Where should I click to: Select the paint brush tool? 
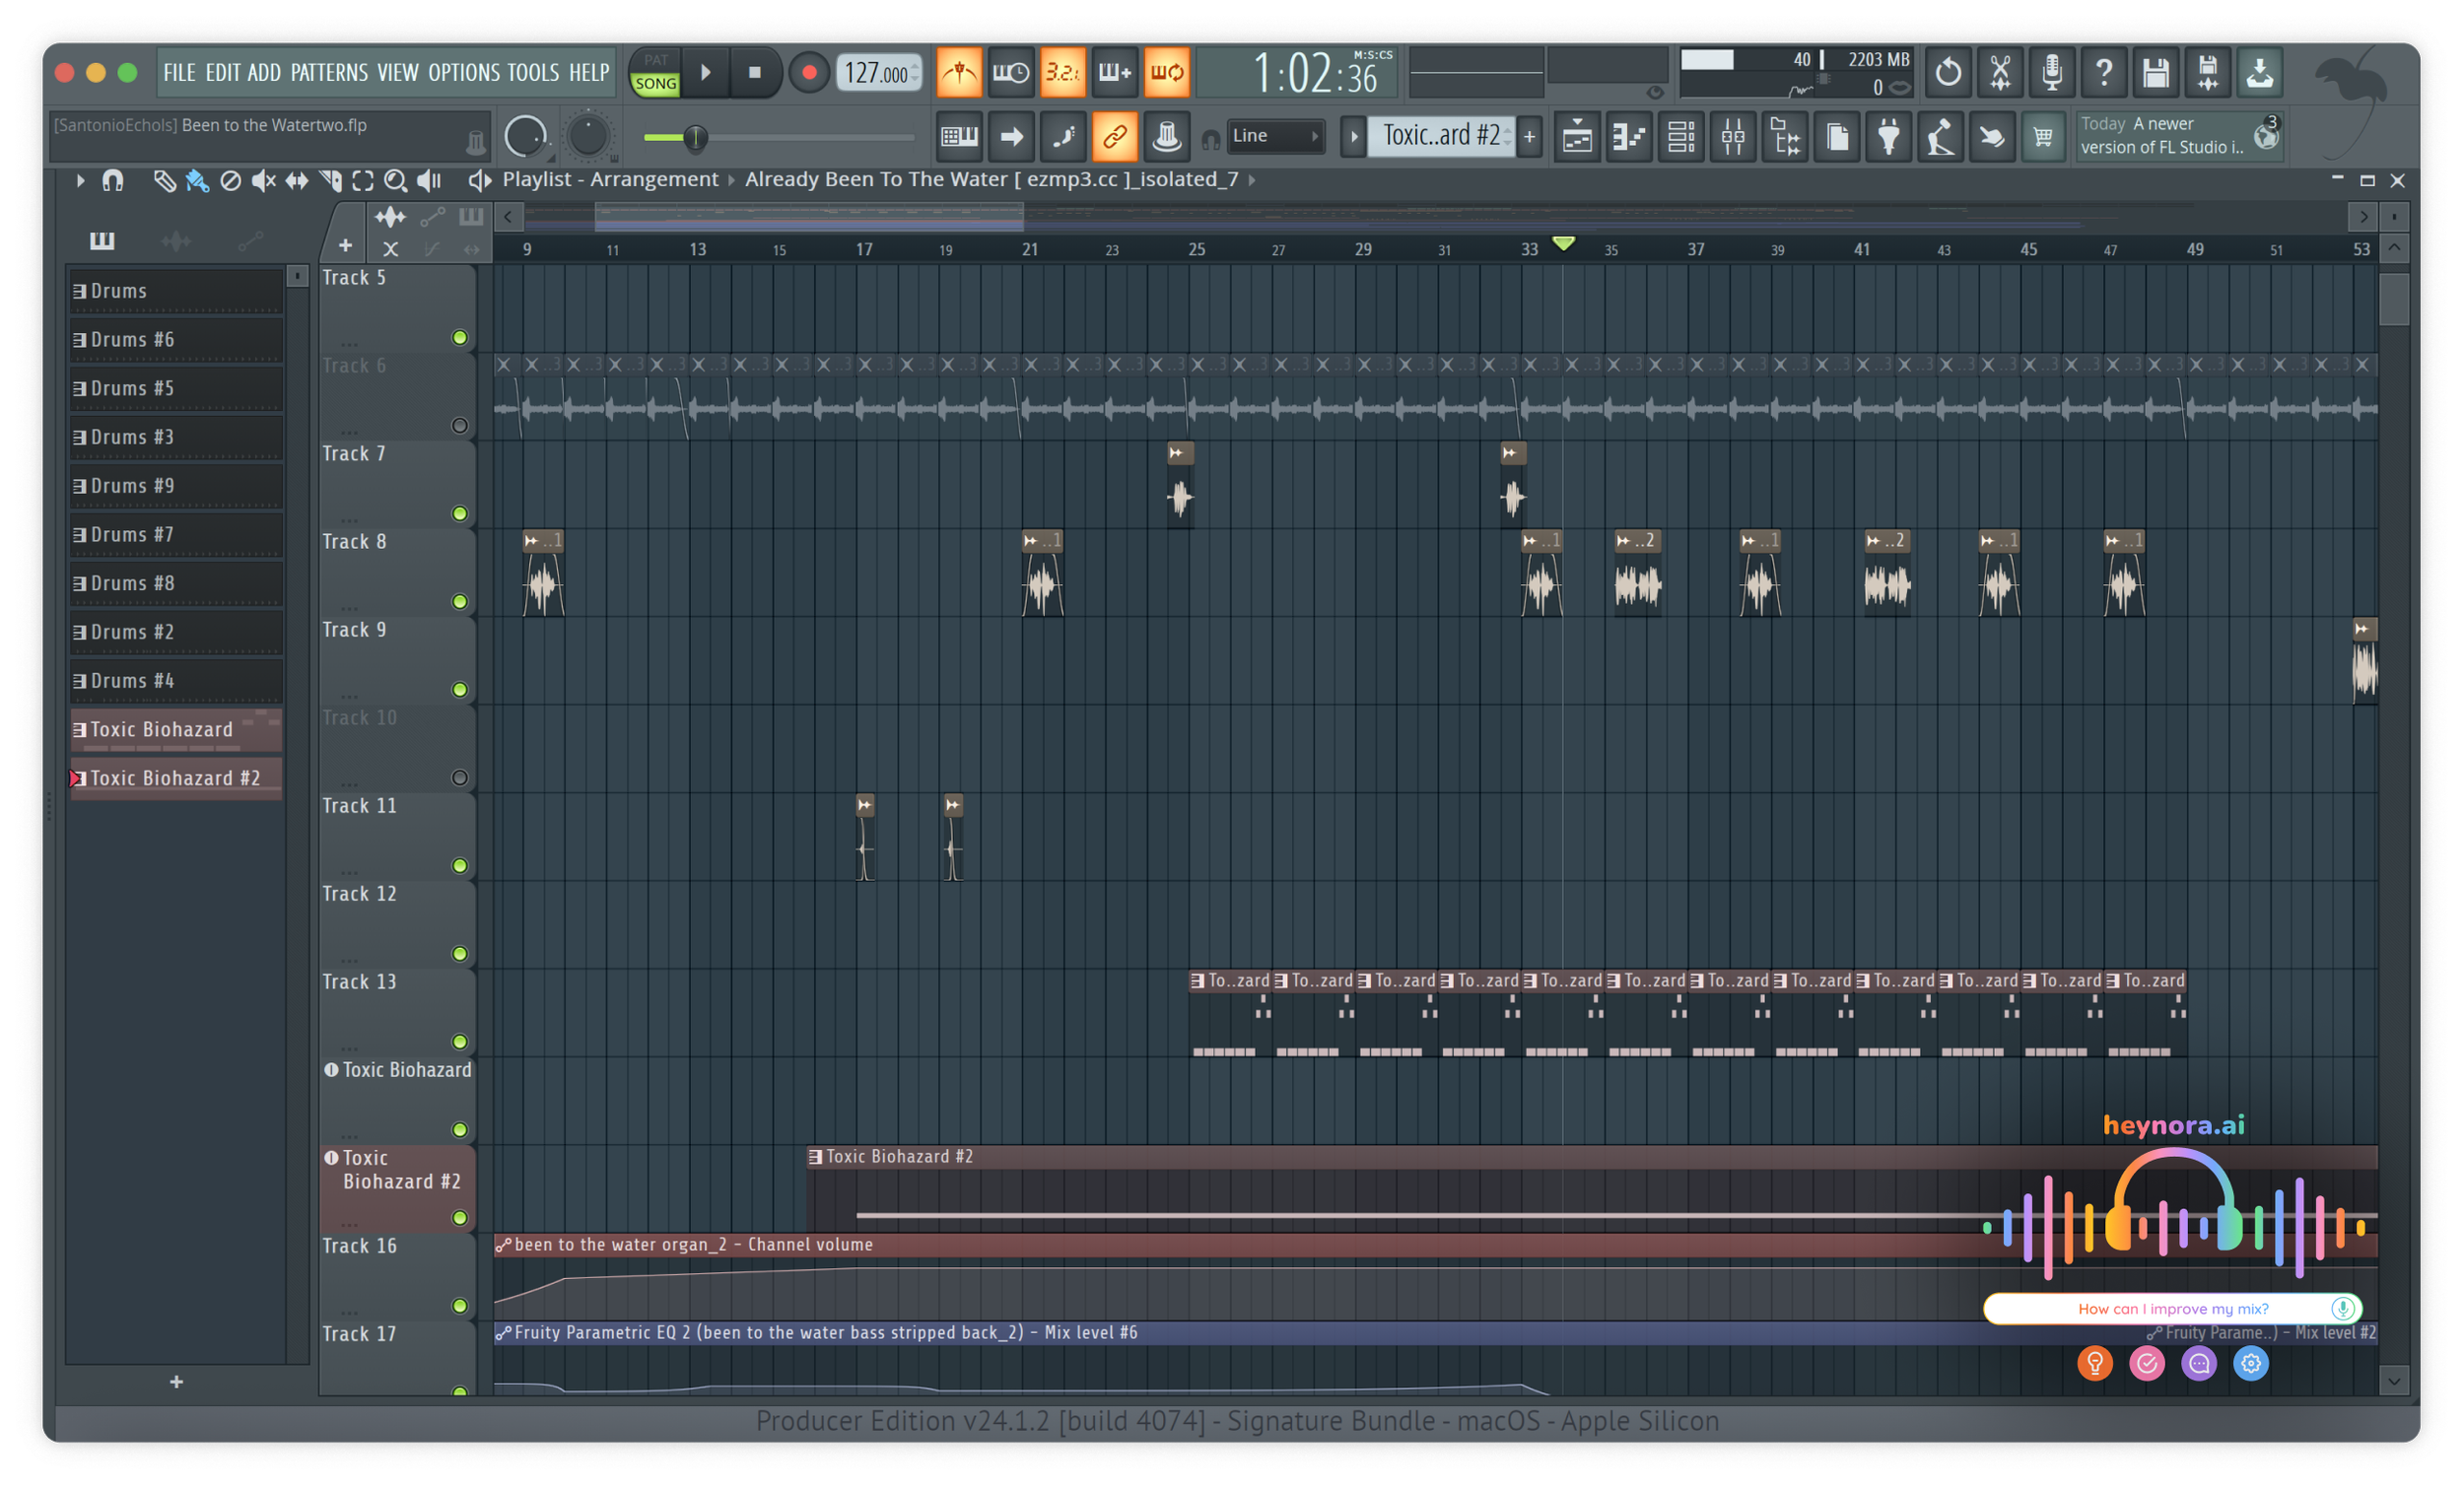(197, 181)
